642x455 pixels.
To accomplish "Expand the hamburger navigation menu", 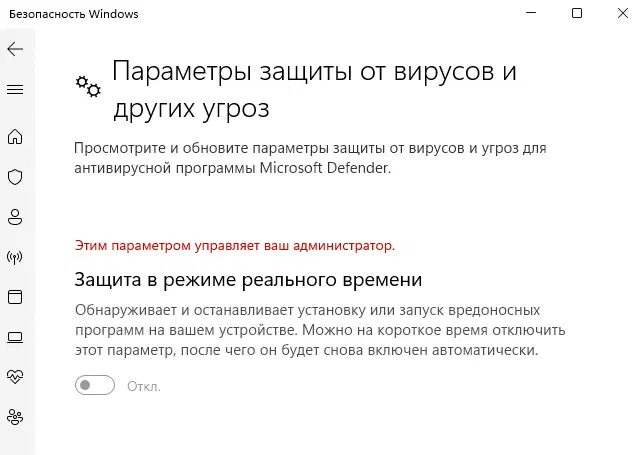I will pos(15,90).
